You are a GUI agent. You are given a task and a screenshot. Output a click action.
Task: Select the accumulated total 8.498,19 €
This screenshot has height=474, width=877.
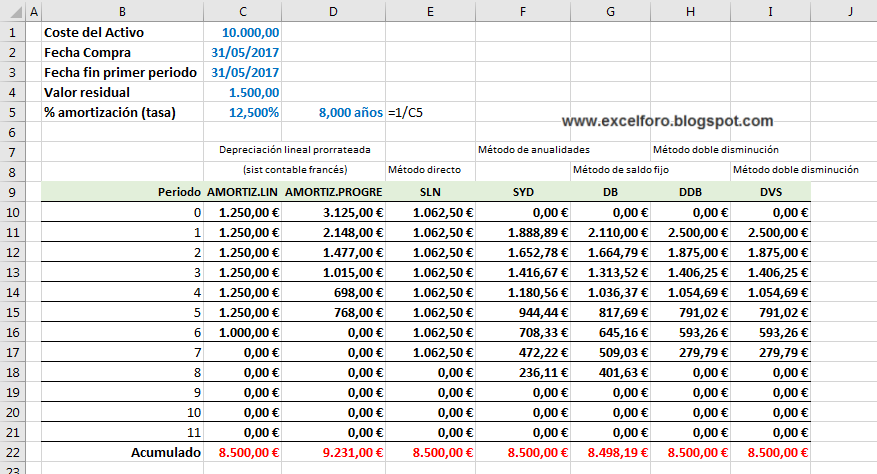coord(611,452)
